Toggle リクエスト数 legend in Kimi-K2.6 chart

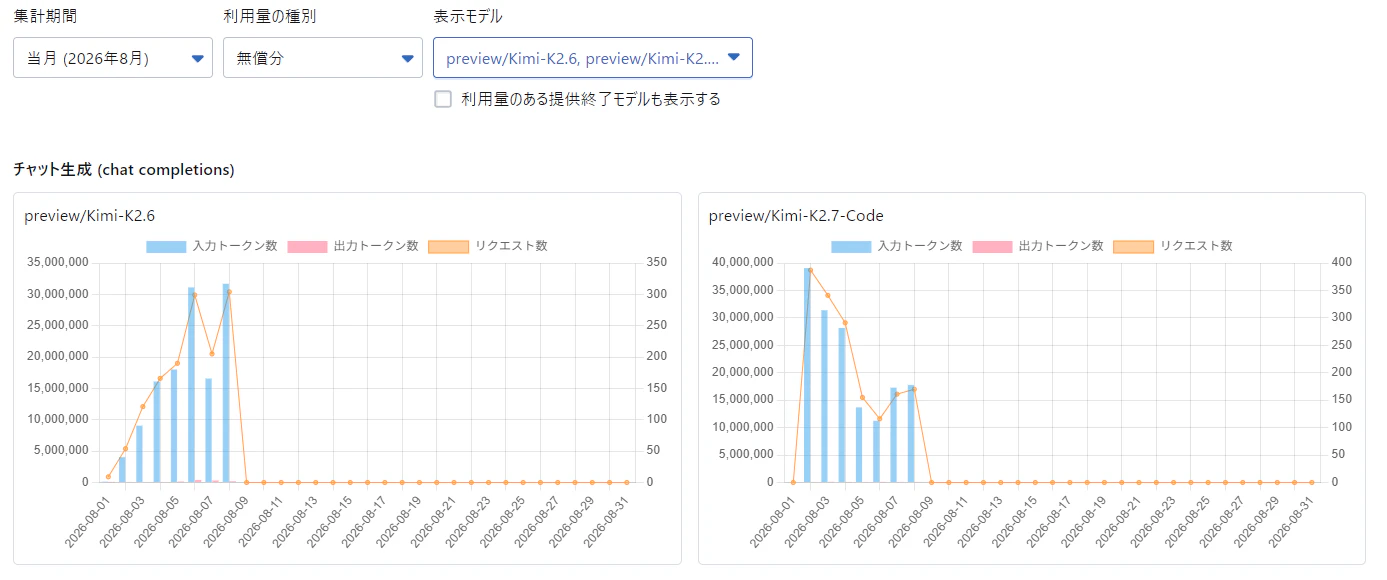click(x=488, y=246)
